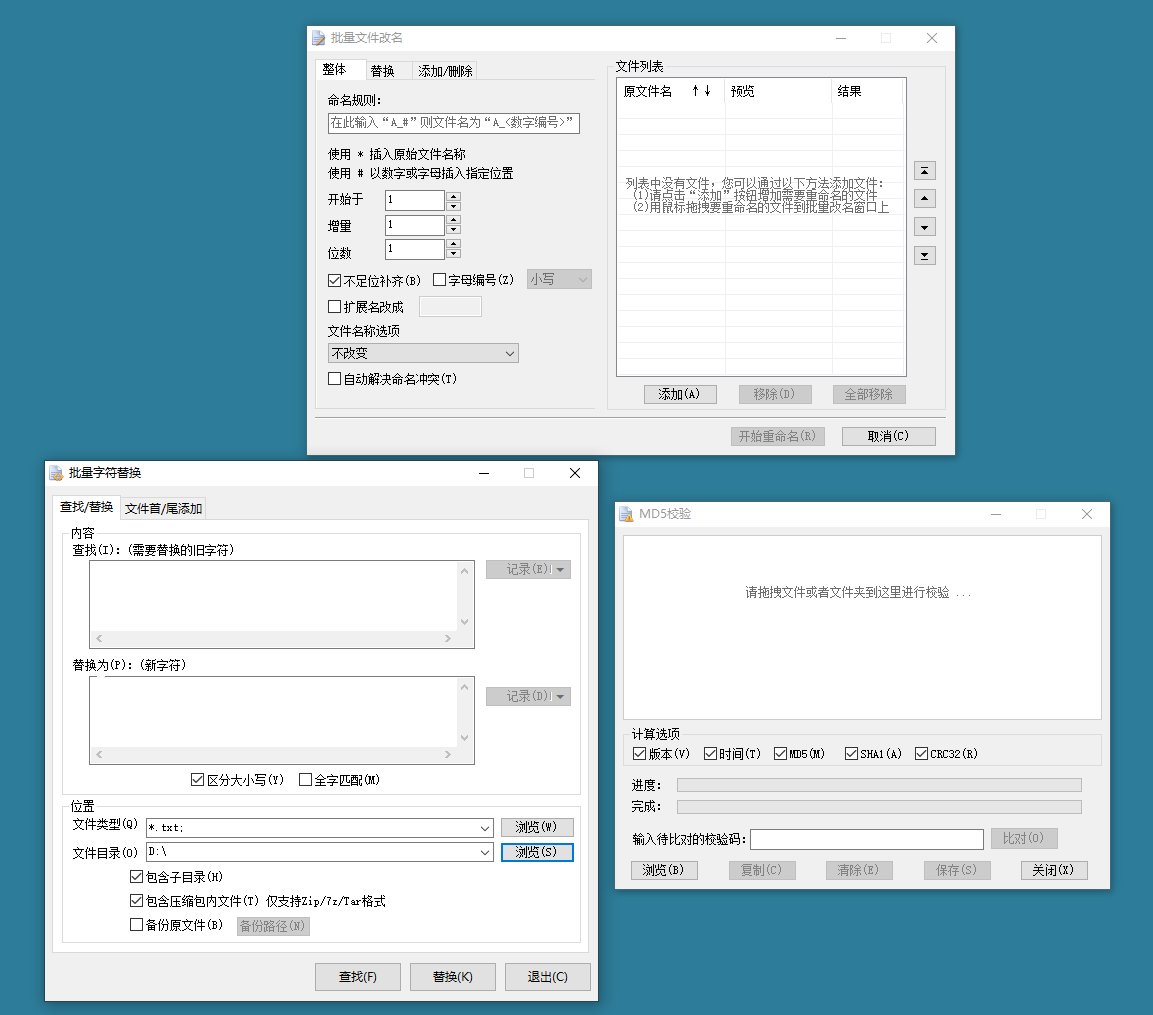Click the 输入待比对的校验码 input field

click(866, 839)
